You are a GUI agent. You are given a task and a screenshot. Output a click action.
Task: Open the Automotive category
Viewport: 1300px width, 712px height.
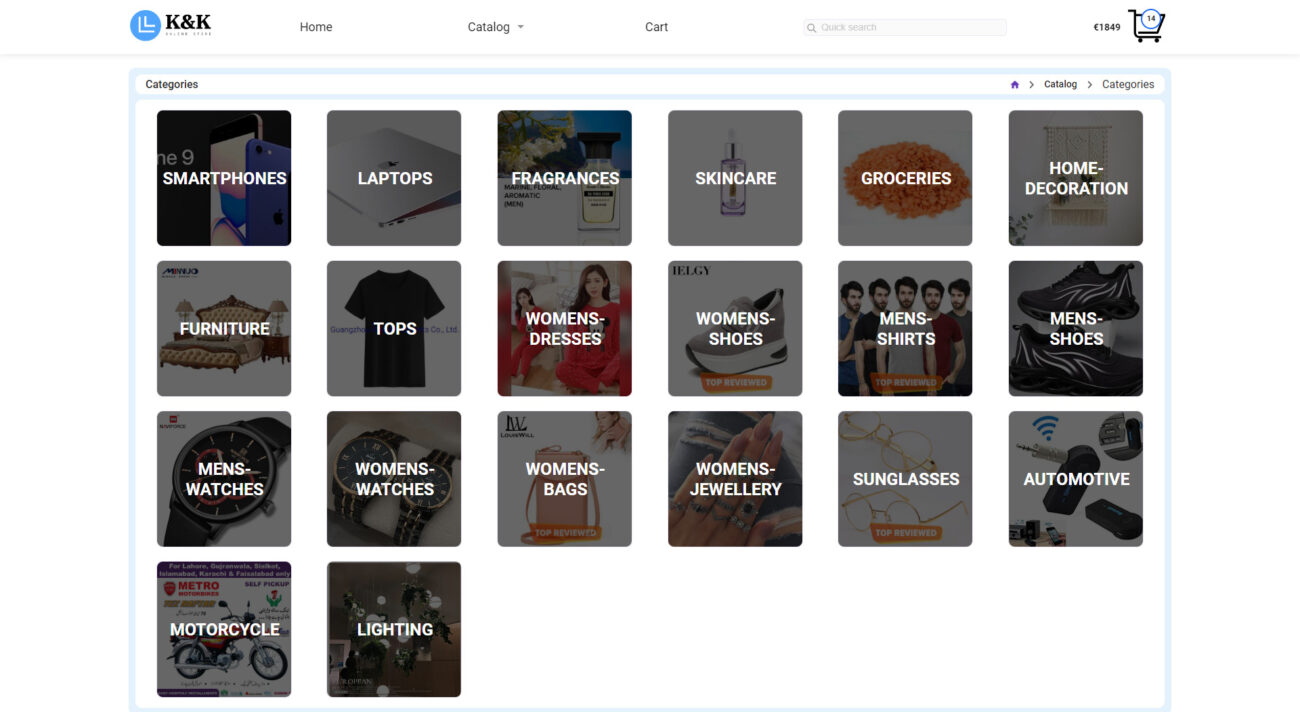(1075, 479)
